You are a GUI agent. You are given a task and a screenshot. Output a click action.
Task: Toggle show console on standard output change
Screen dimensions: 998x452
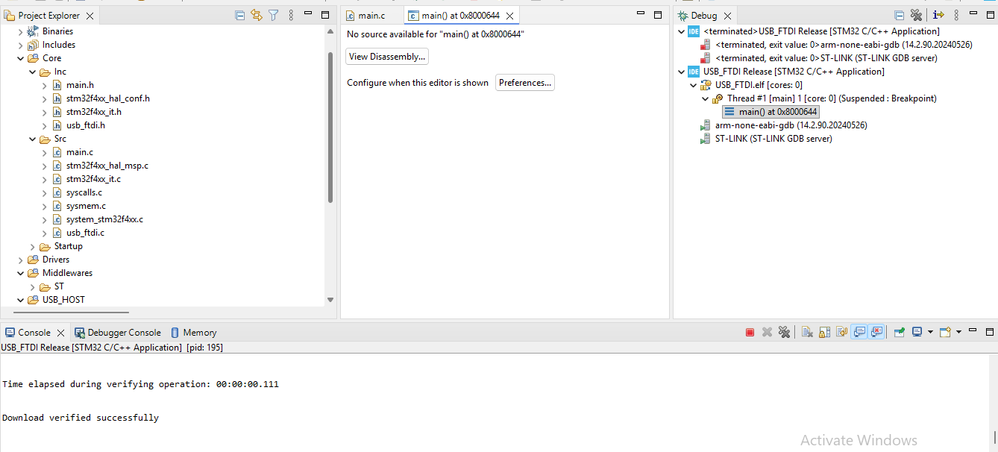pos(859,332)
